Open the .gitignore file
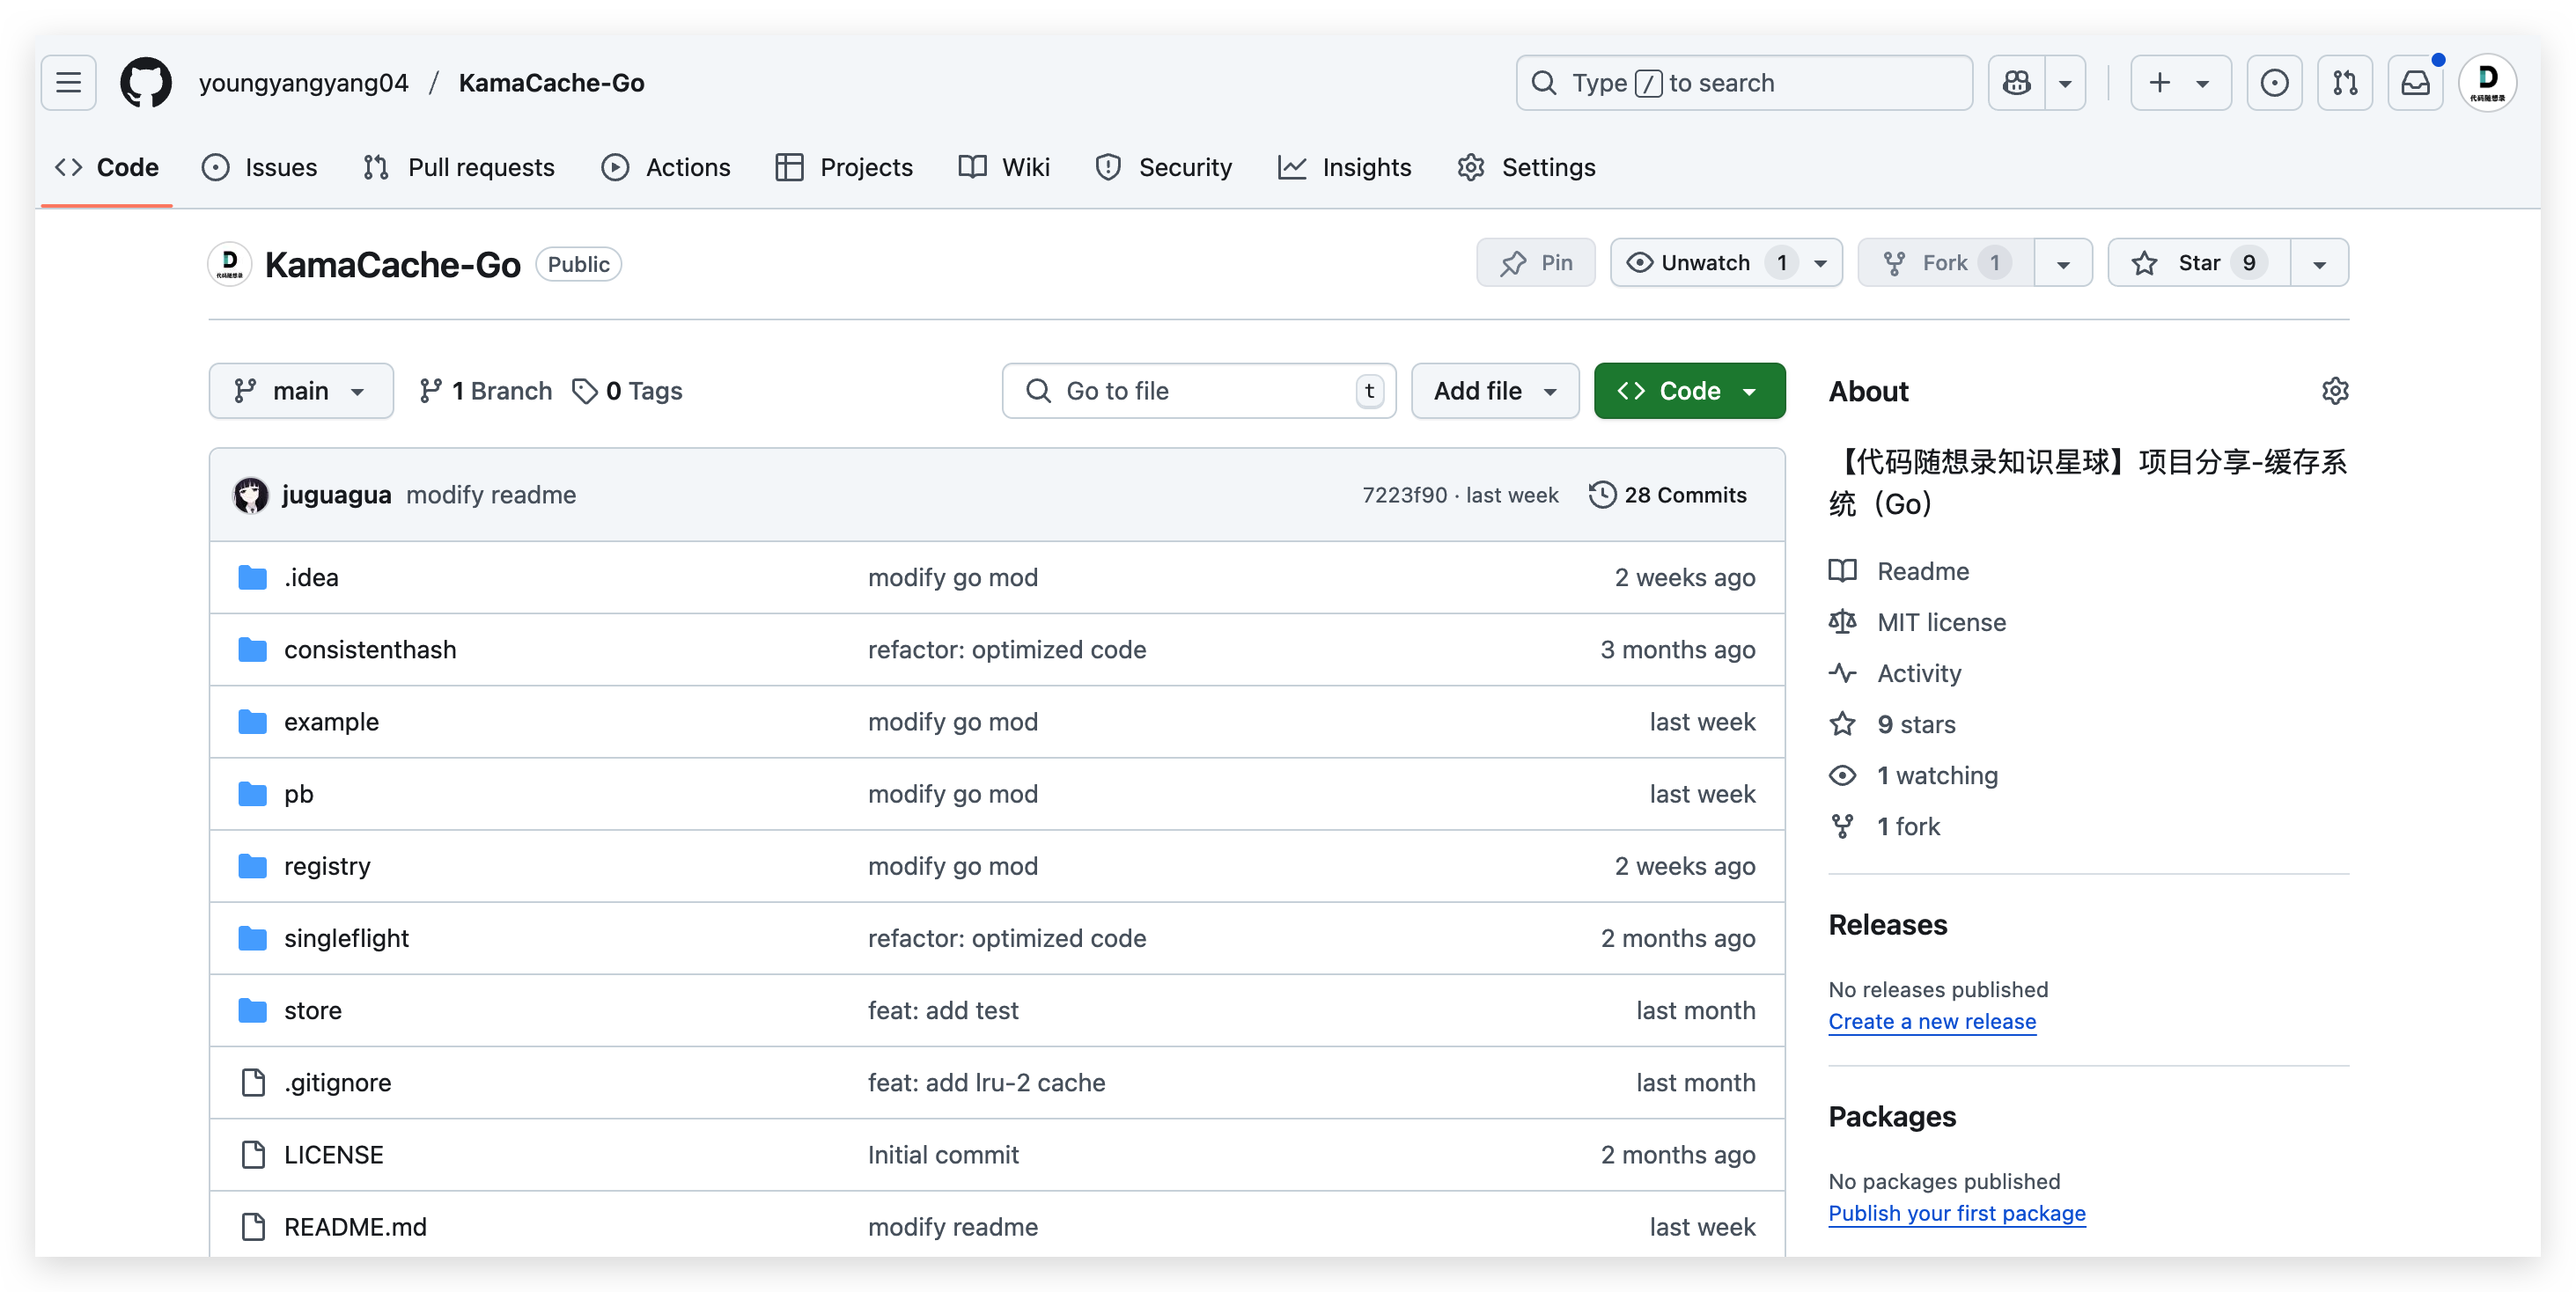This screenshot has height=1292, width=2576. coord(337,1082)
